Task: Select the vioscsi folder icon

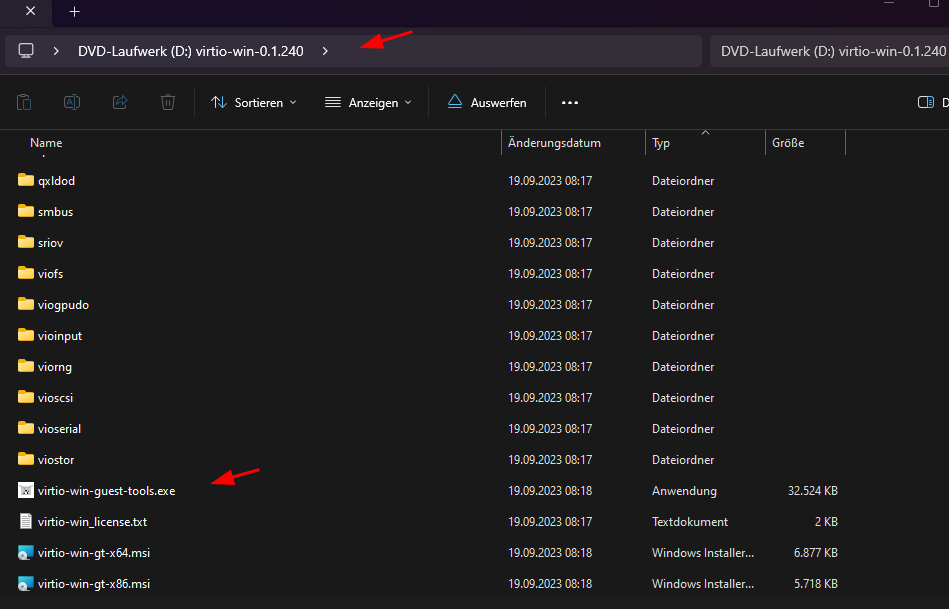Action: (25, 397)
